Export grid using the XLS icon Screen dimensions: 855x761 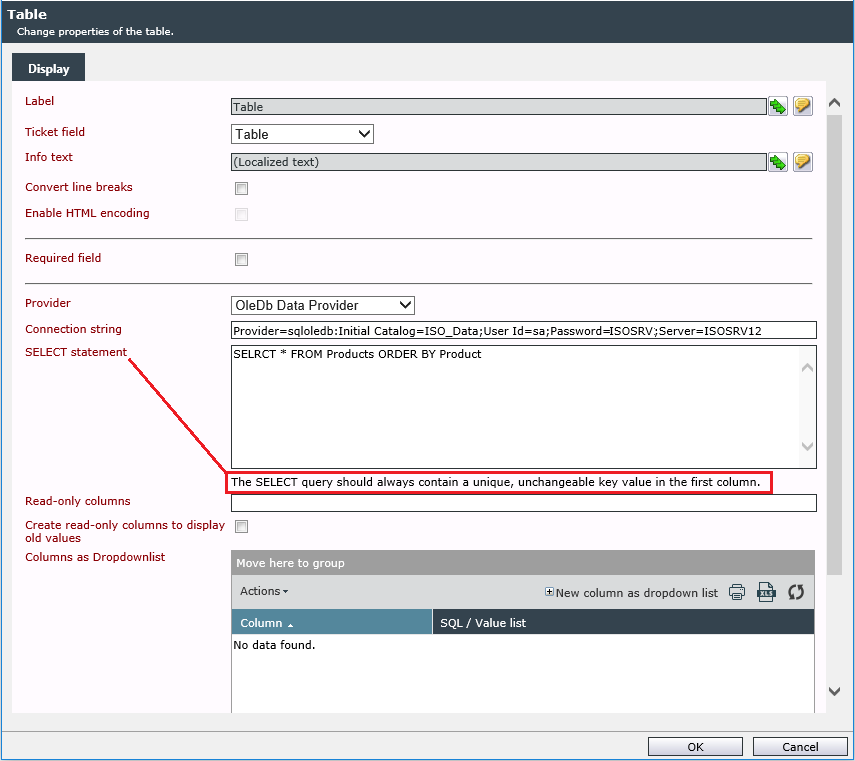click(766, 592)
